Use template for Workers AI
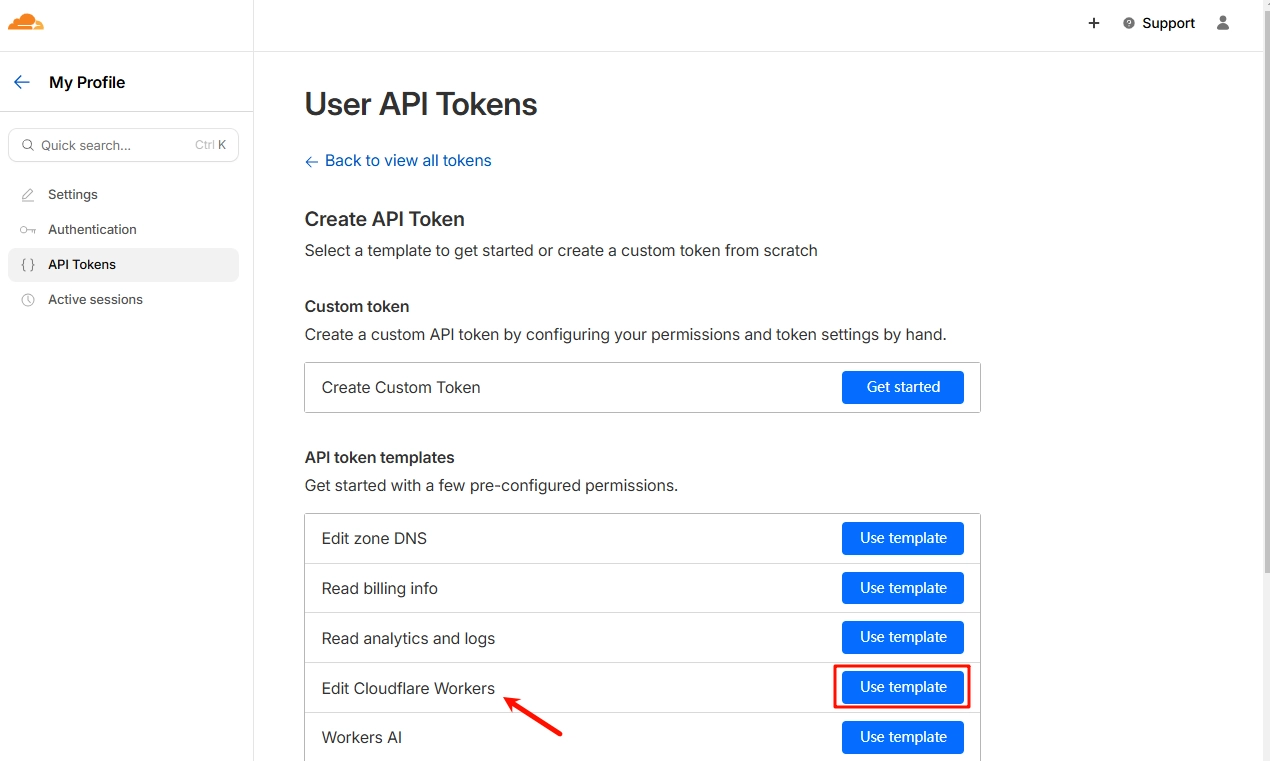Viewport: 1270px width, 761px height. click(x=902, y=737)
